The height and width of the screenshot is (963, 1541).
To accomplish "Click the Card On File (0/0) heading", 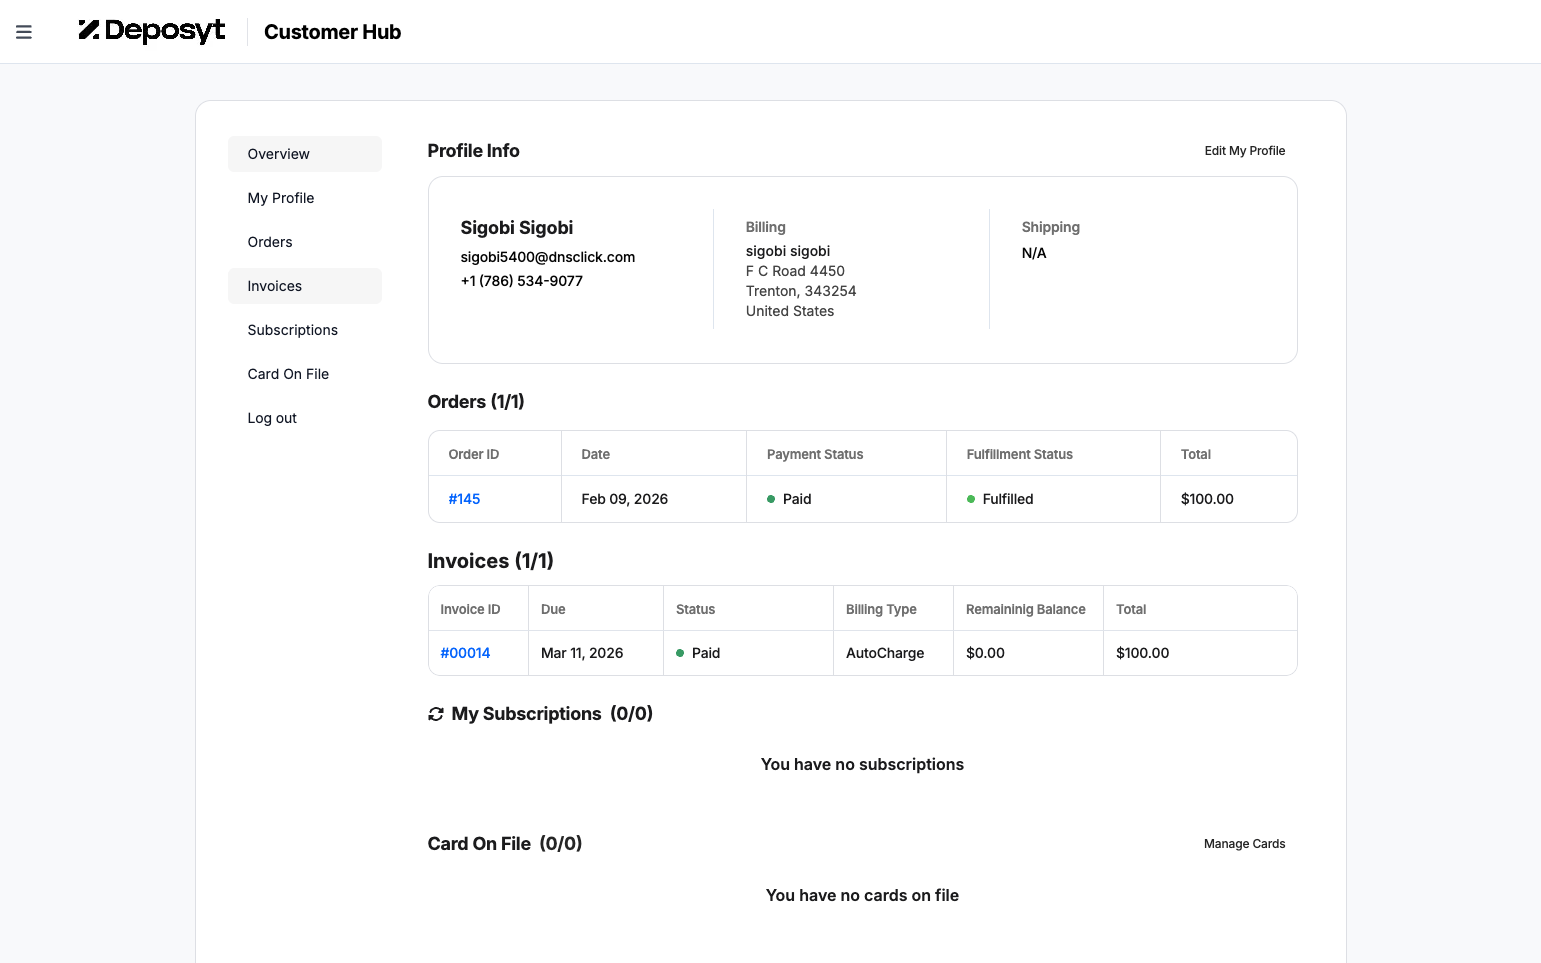I will (x=505, y=844).
